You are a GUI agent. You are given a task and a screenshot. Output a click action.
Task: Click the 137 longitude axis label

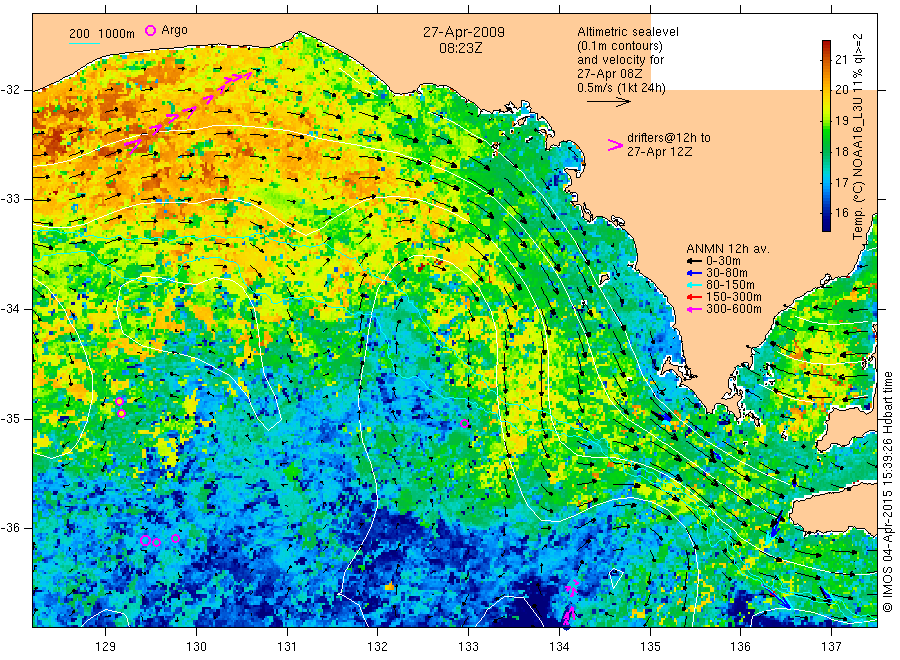831,647
